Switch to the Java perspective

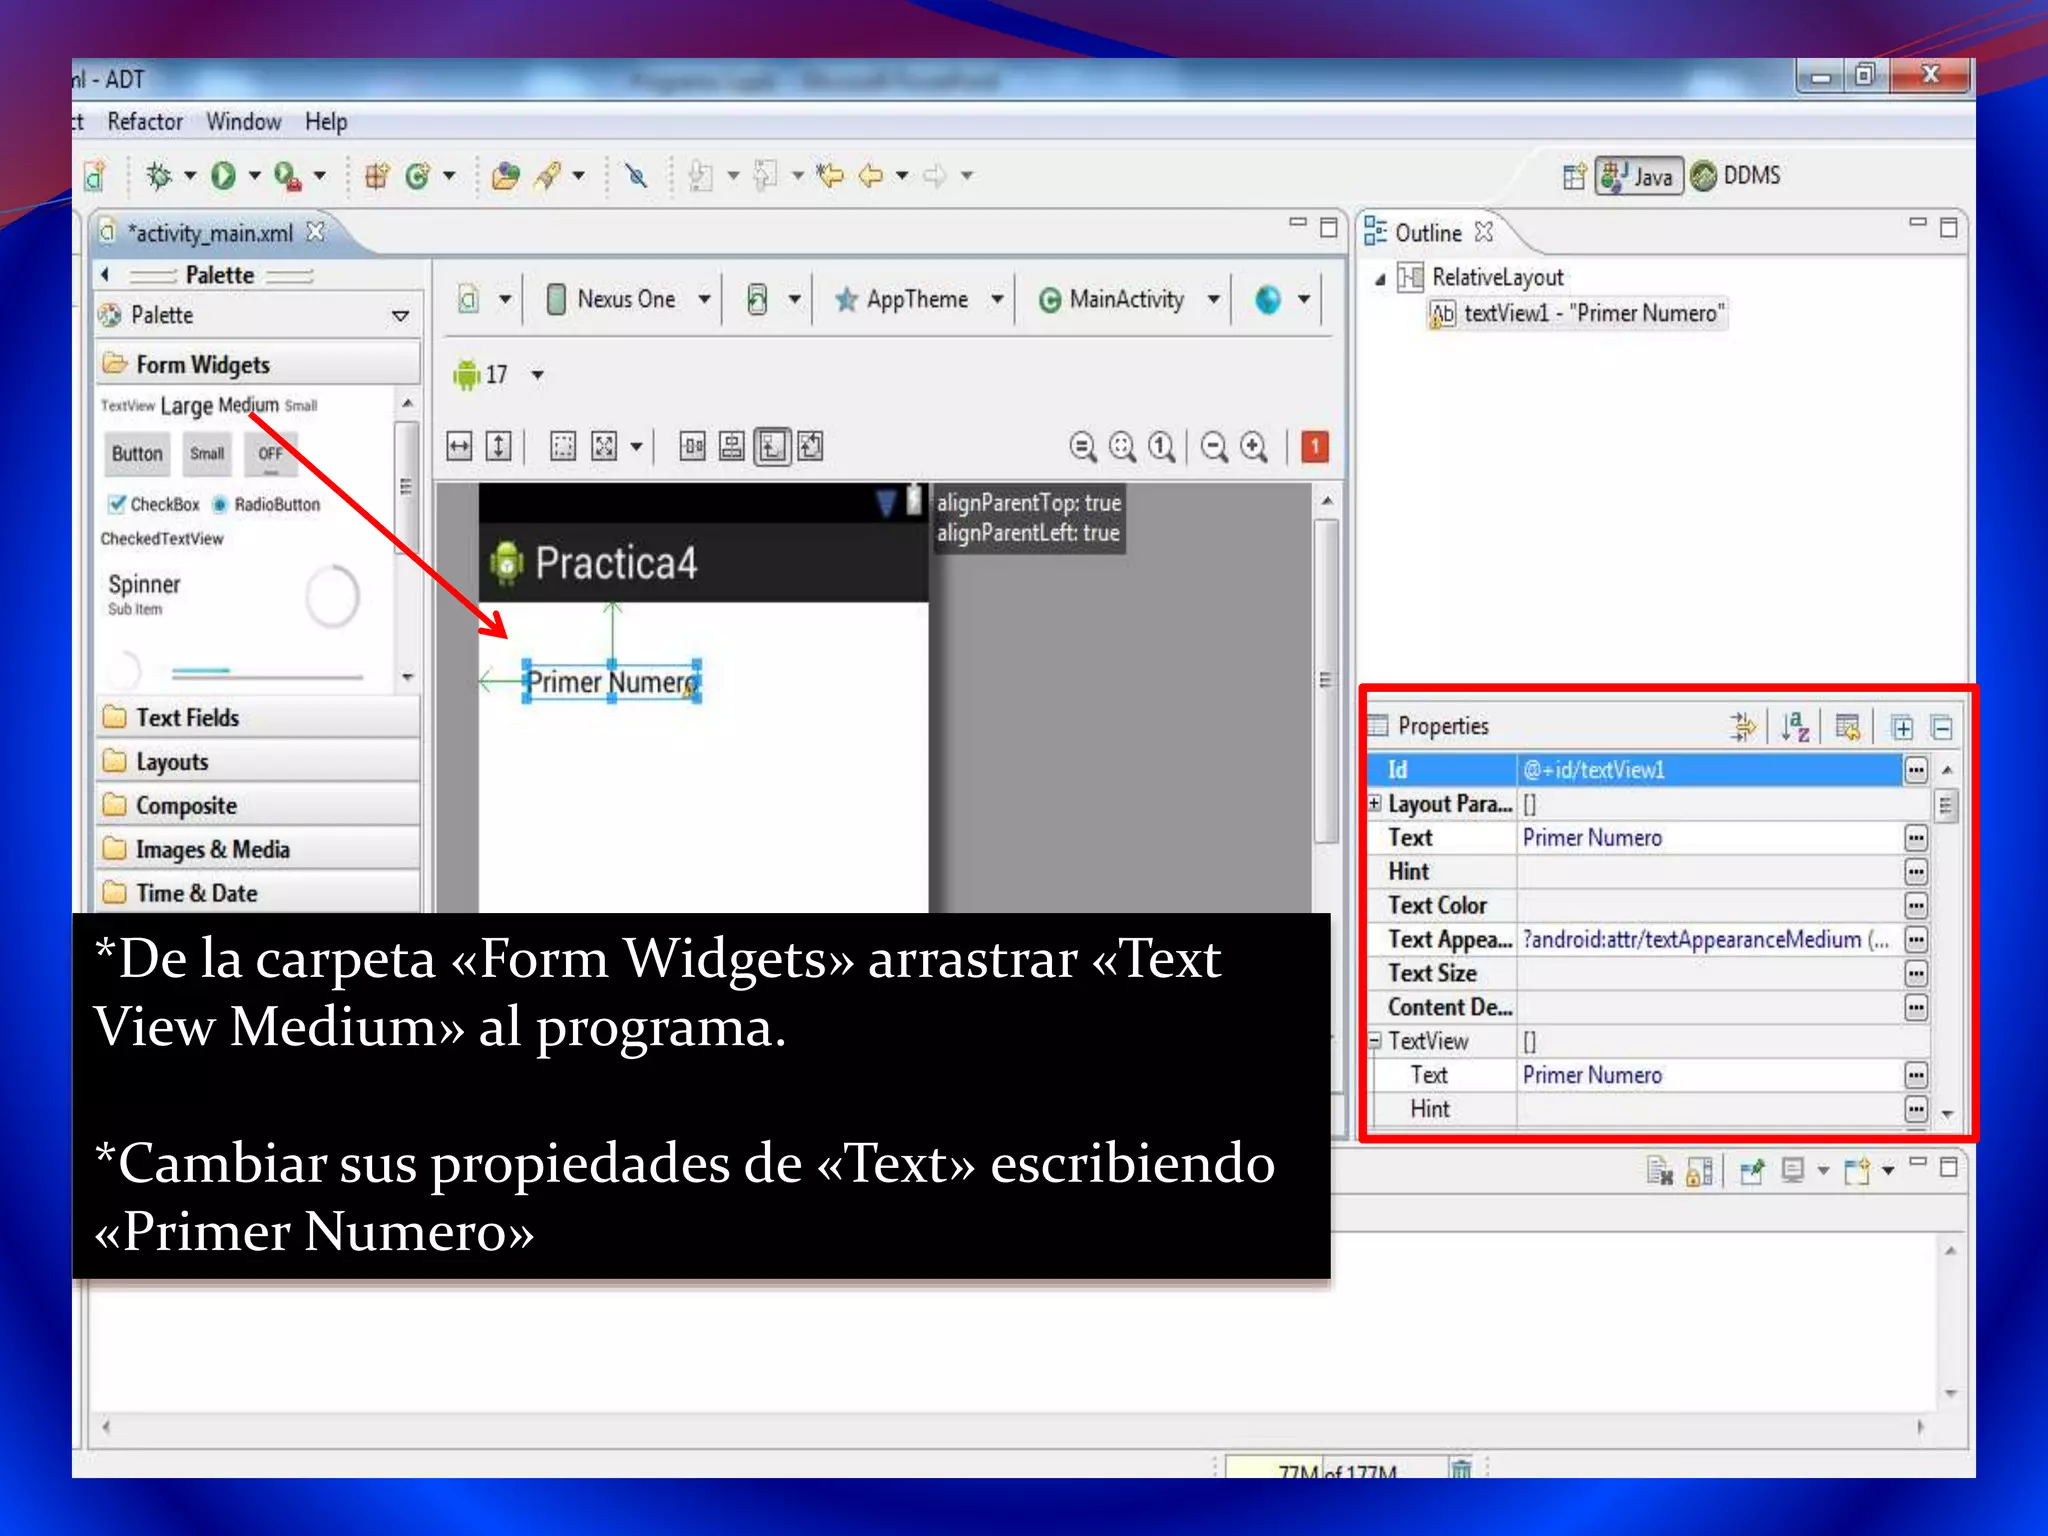(1639, 176)
